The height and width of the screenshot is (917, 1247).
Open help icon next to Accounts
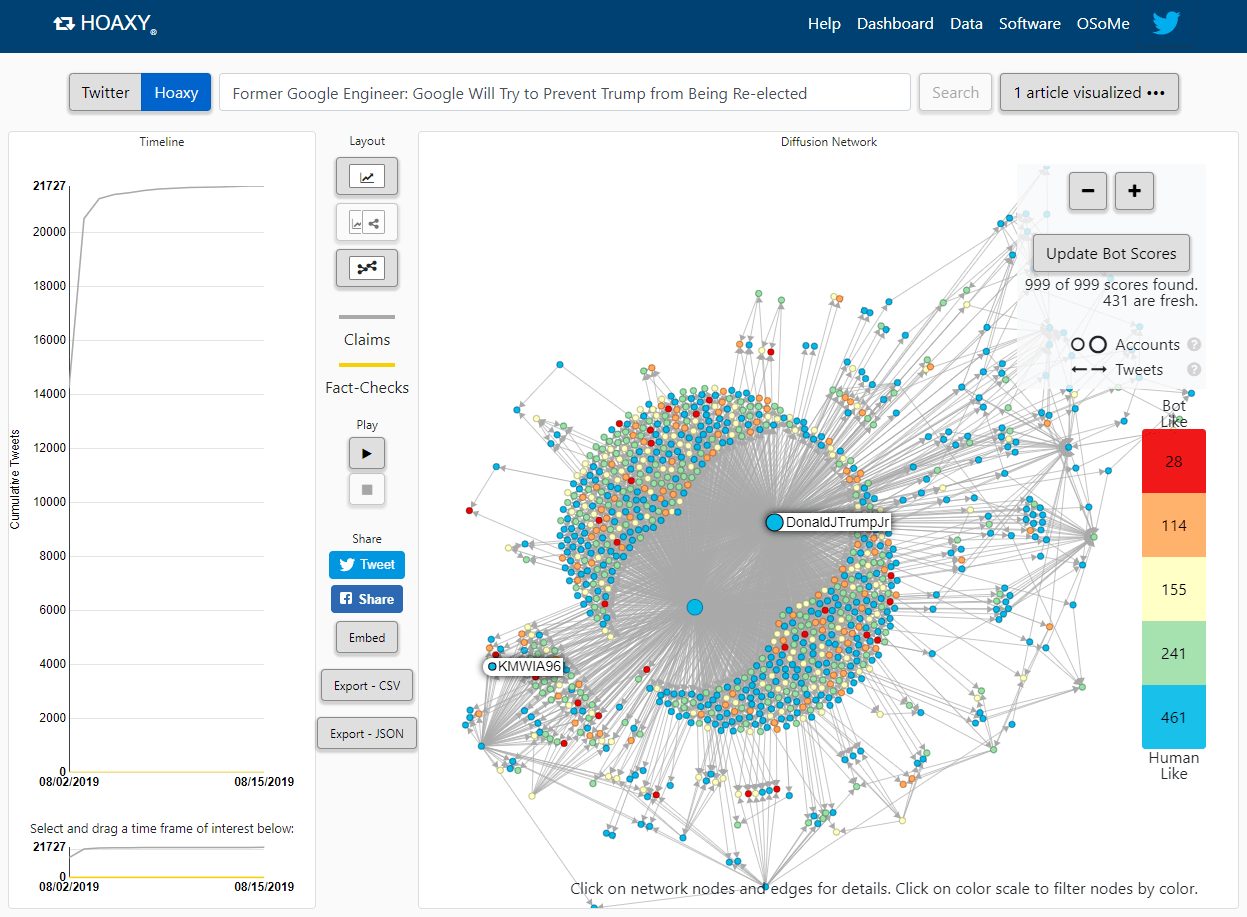(x=1194, y=344)
